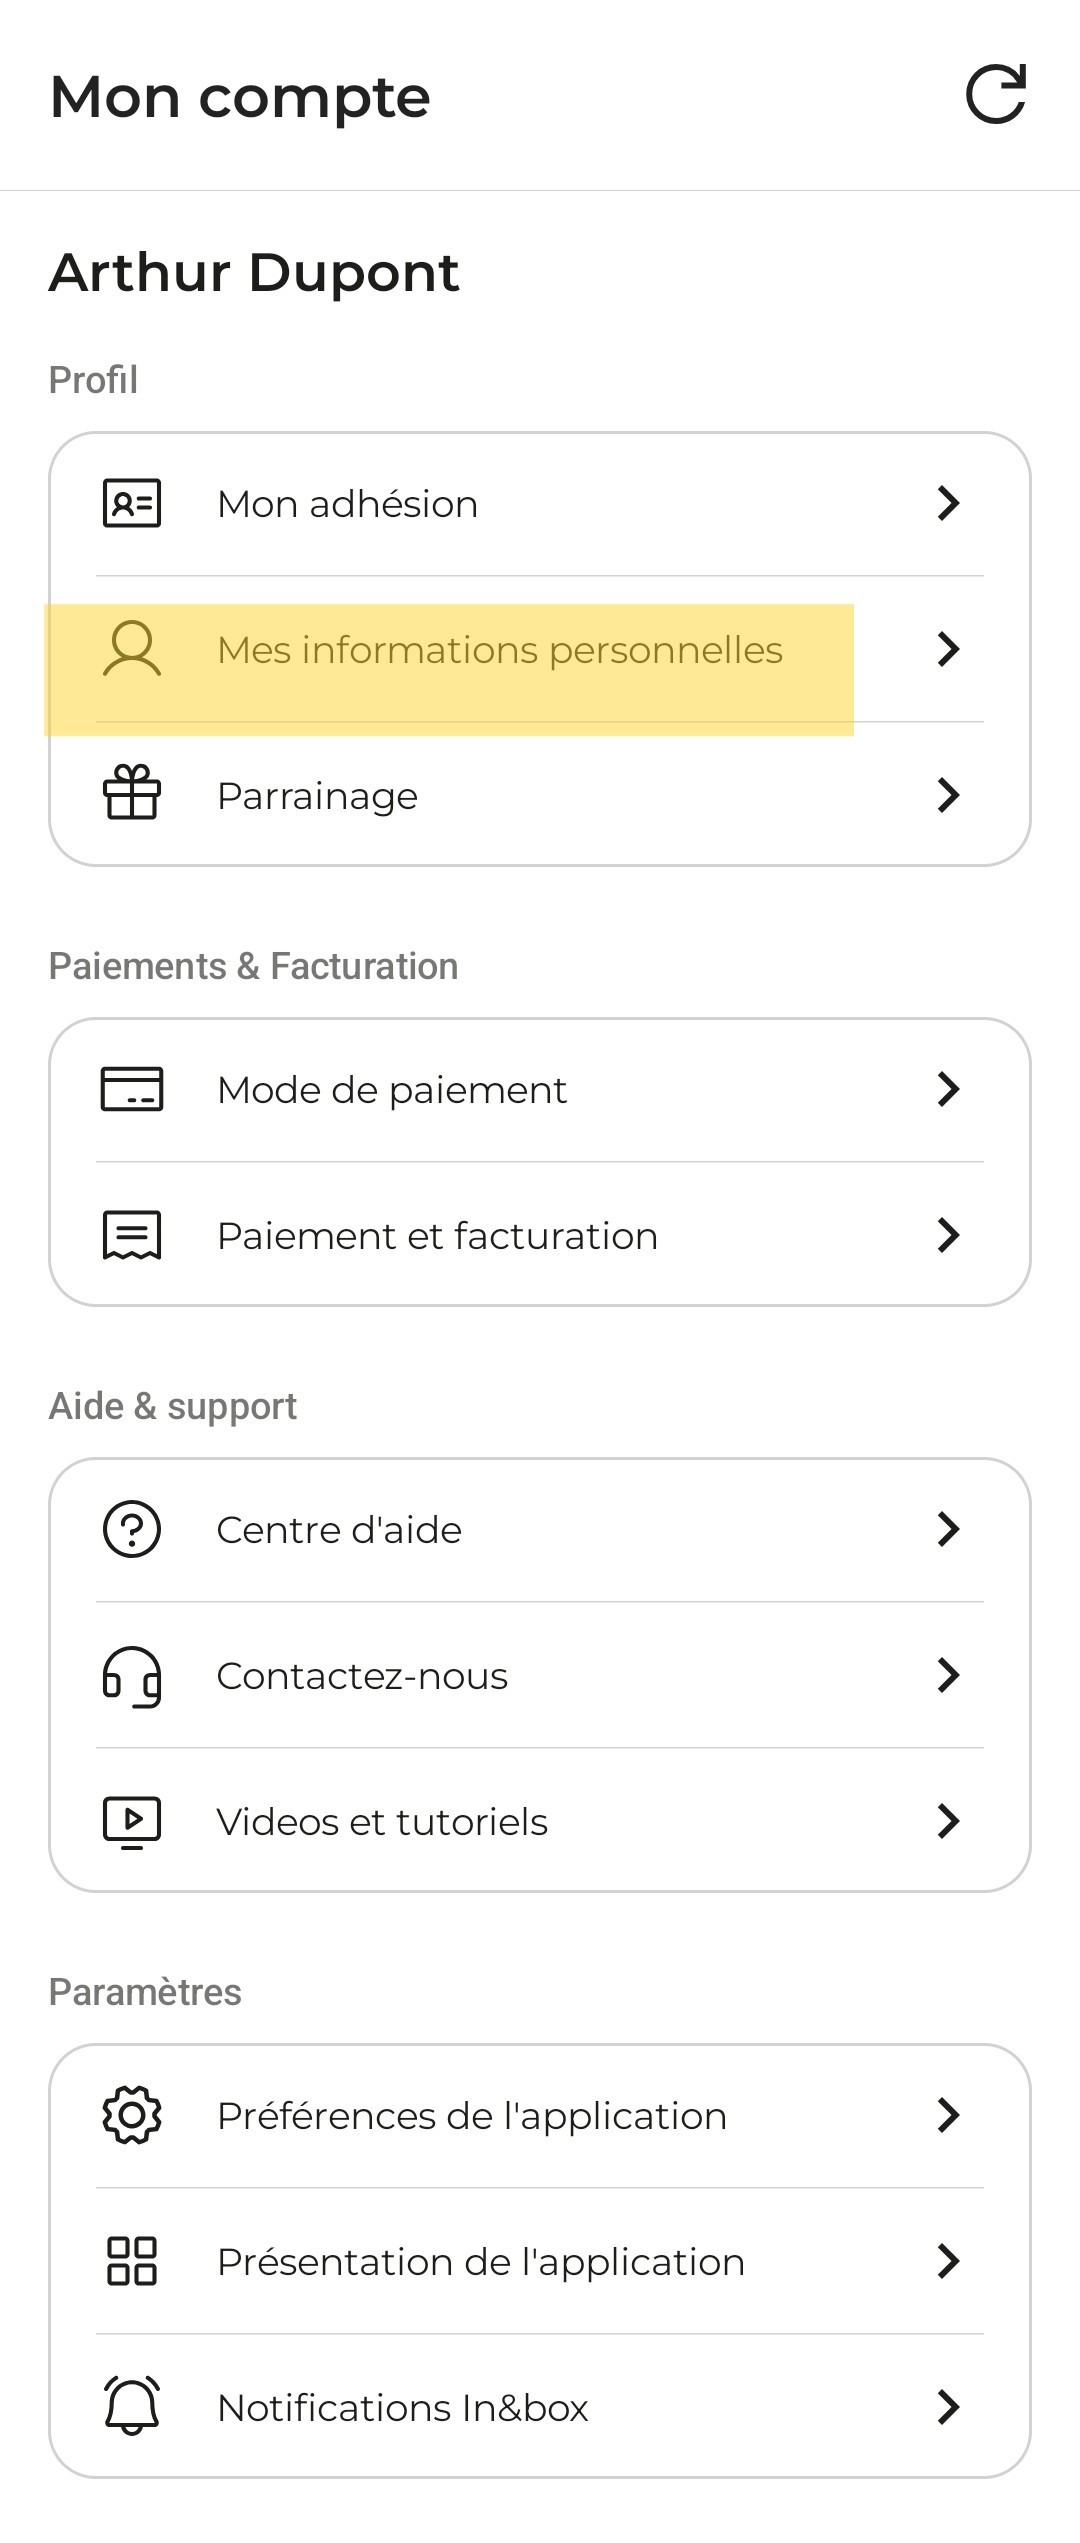Open Videos et tutoriels

tap(540, 1822)
